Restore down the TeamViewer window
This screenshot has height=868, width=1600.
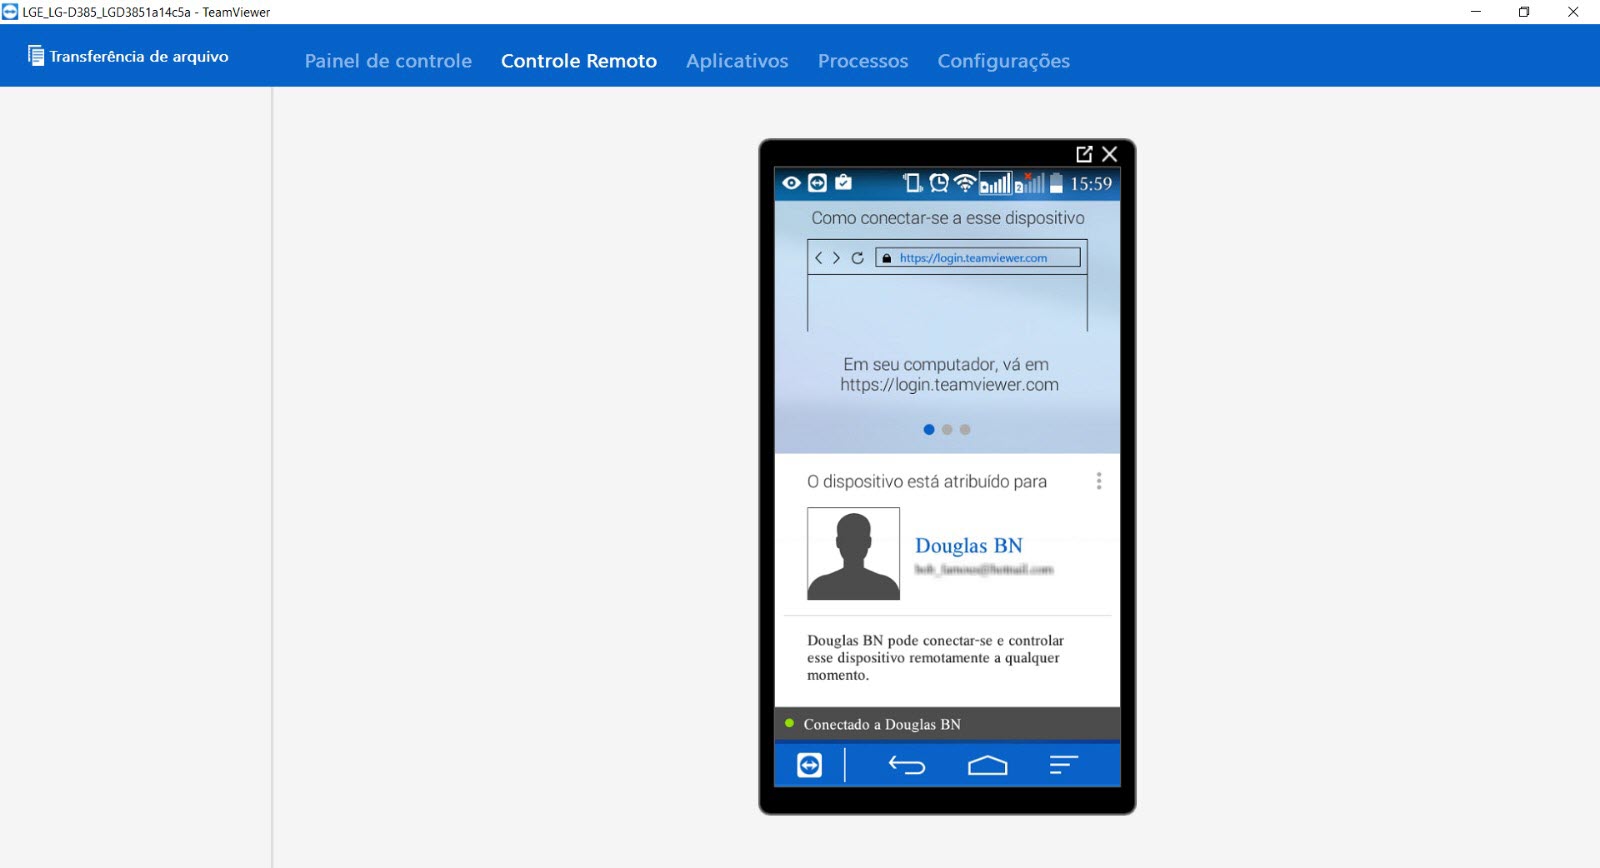[x=1524, y=12]
